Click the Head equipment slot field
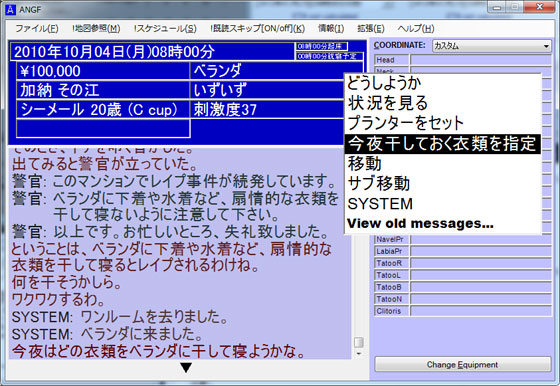The width and height of the screenshot is (560, 386). pyautogui.click(x=481, y=60)
